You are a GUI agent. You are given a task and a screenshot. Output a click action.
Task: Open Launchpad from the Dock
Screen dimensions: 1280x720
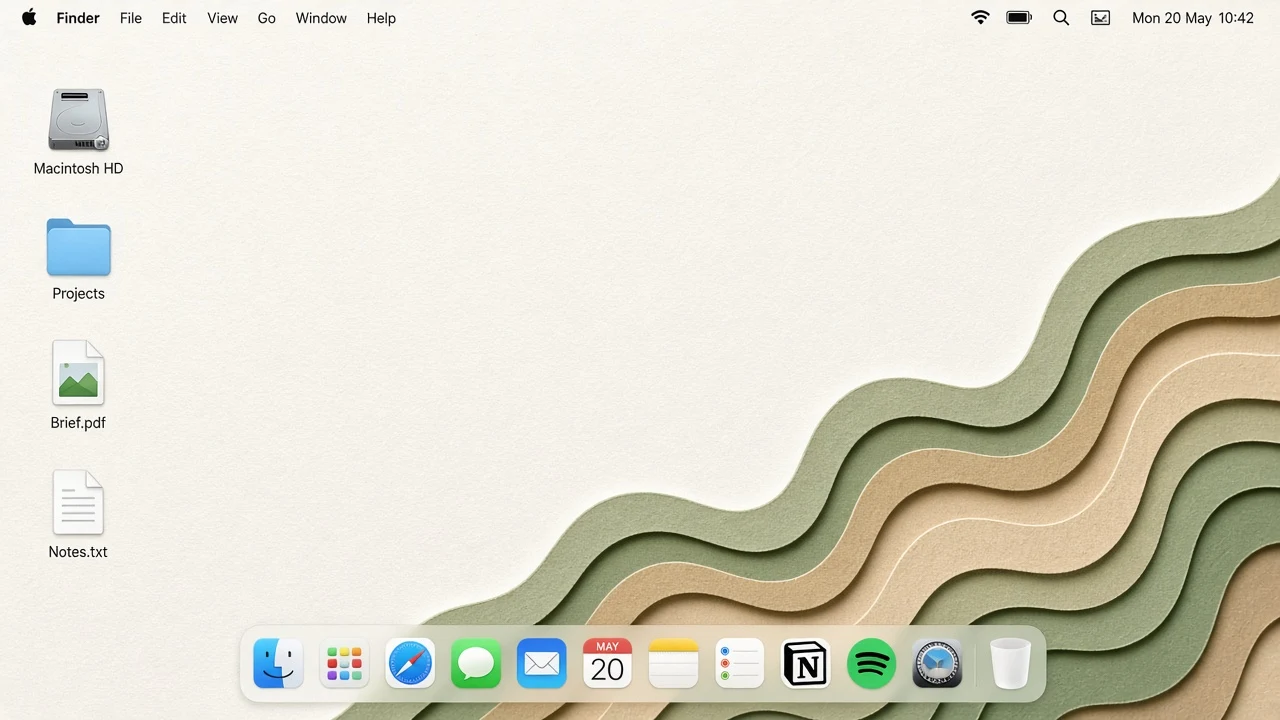pos(344,663)
